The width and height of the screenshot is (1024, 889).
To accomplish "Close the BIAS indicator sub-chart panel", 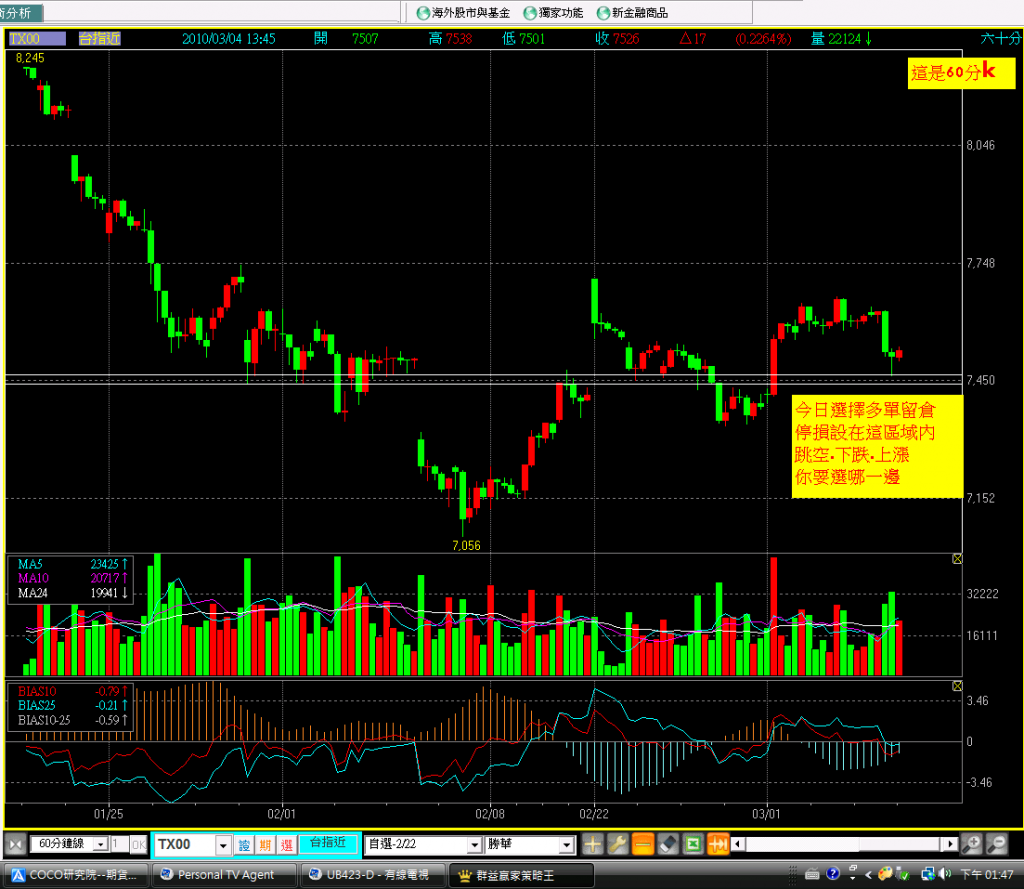I will tap(957, 686).
